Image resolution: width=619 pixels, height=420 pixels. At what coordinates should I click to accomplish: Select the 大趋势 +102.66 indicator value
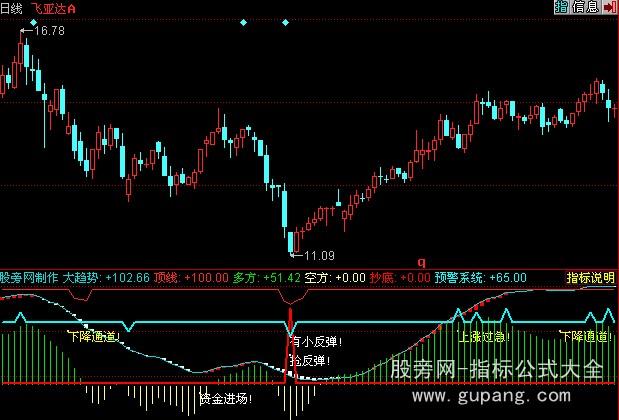point(106,278)
